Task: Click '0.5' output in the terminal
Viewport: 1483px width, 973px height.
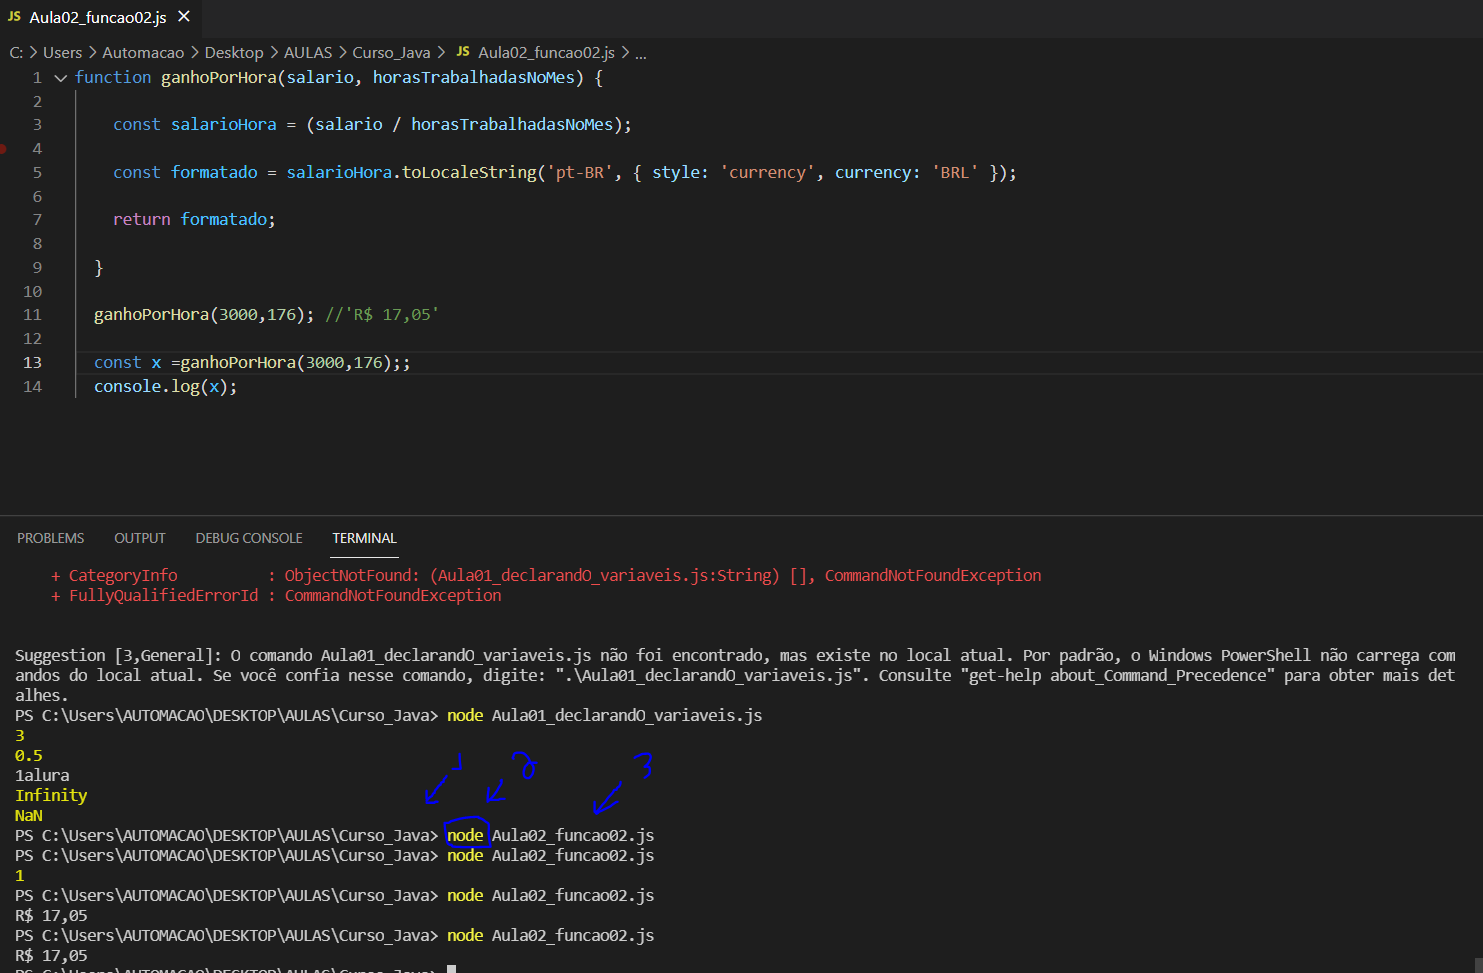Action: [29, 756]
